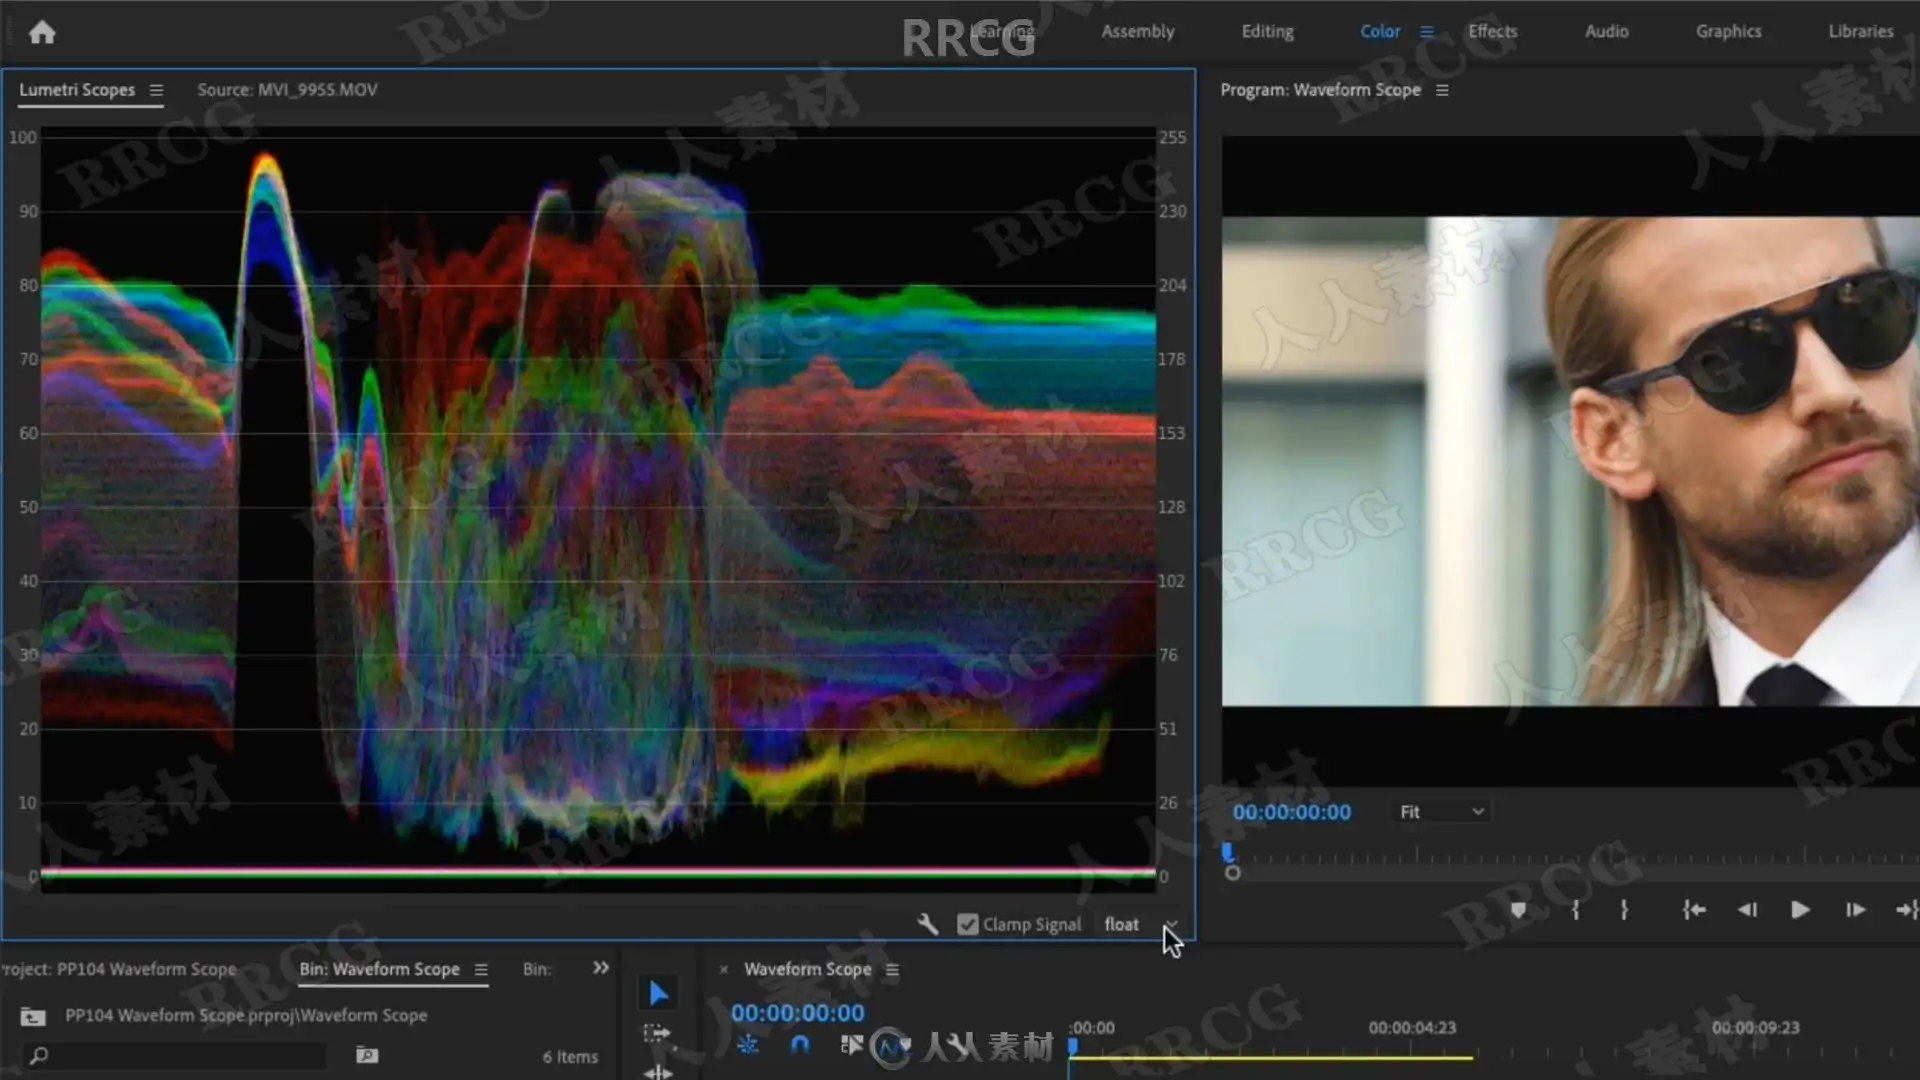Image resolution: width=1920 pixels, height=1080 pixels.
Task: Toggle Linked Selection in the timeline
Action: click(851, 1045)
